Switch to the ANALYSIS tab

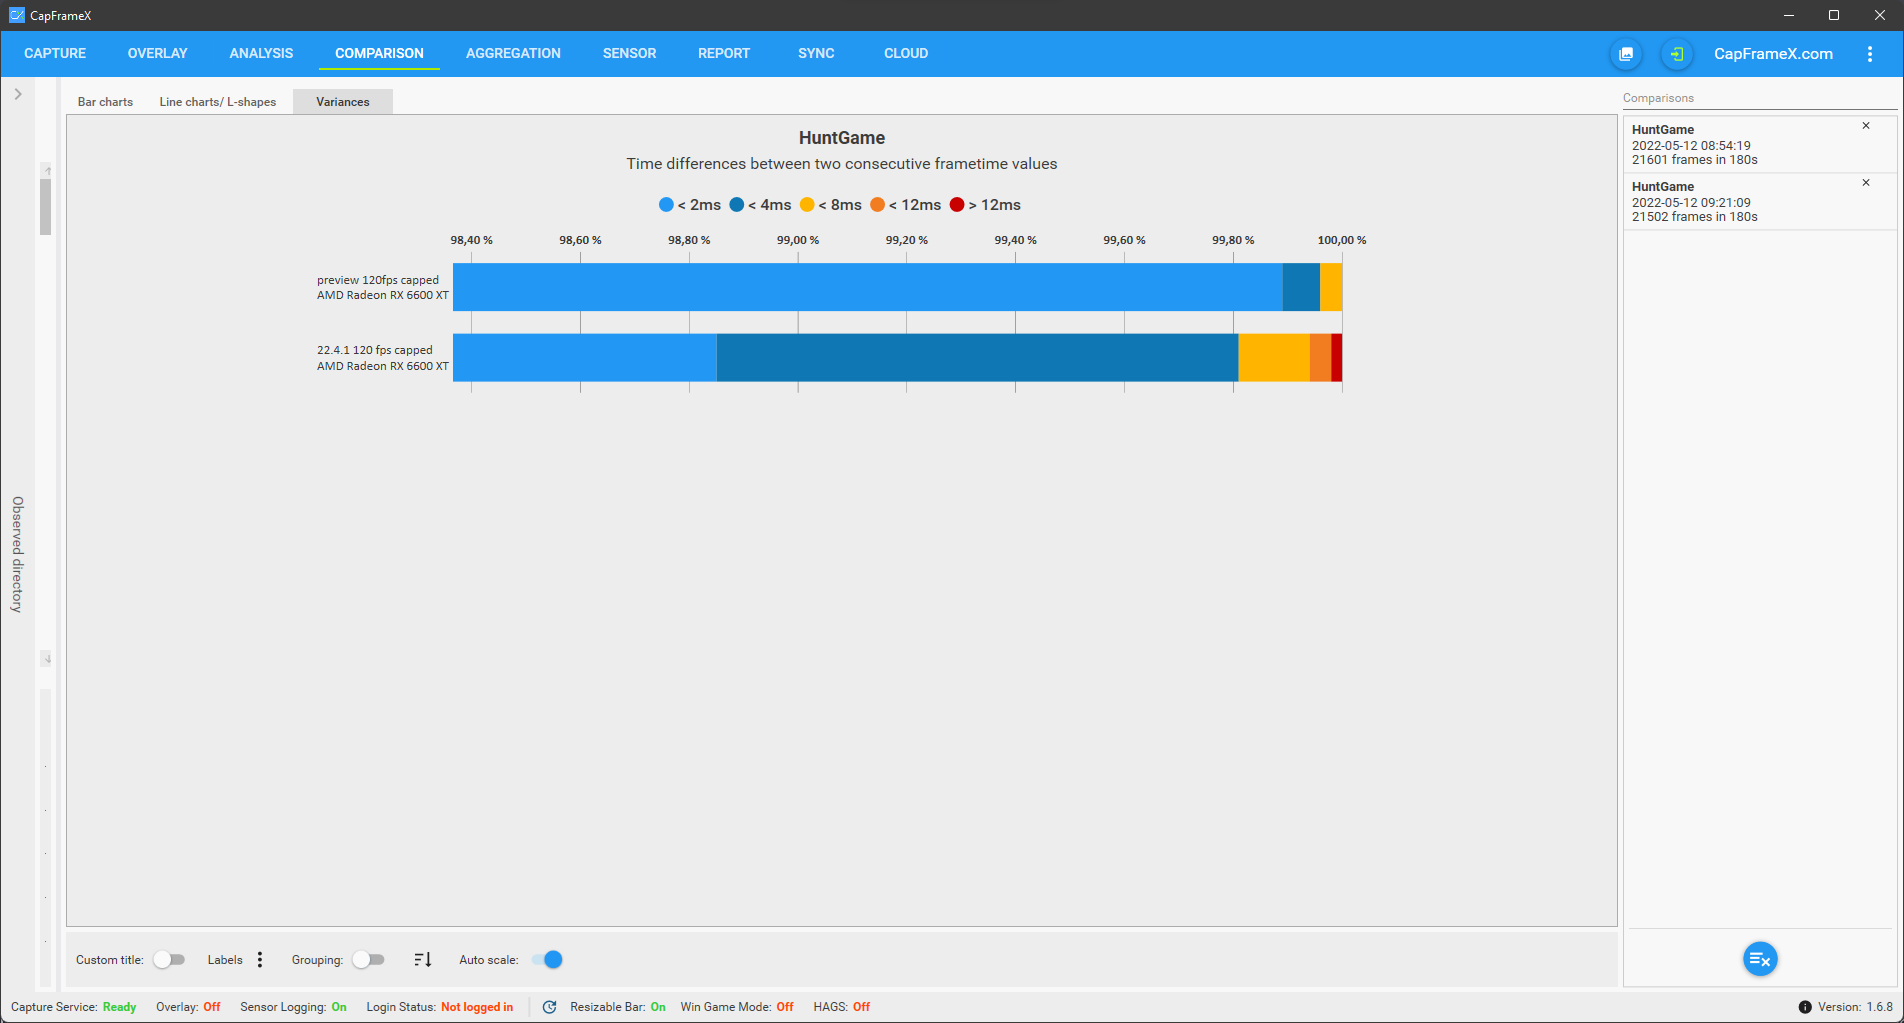pos(261,53)
